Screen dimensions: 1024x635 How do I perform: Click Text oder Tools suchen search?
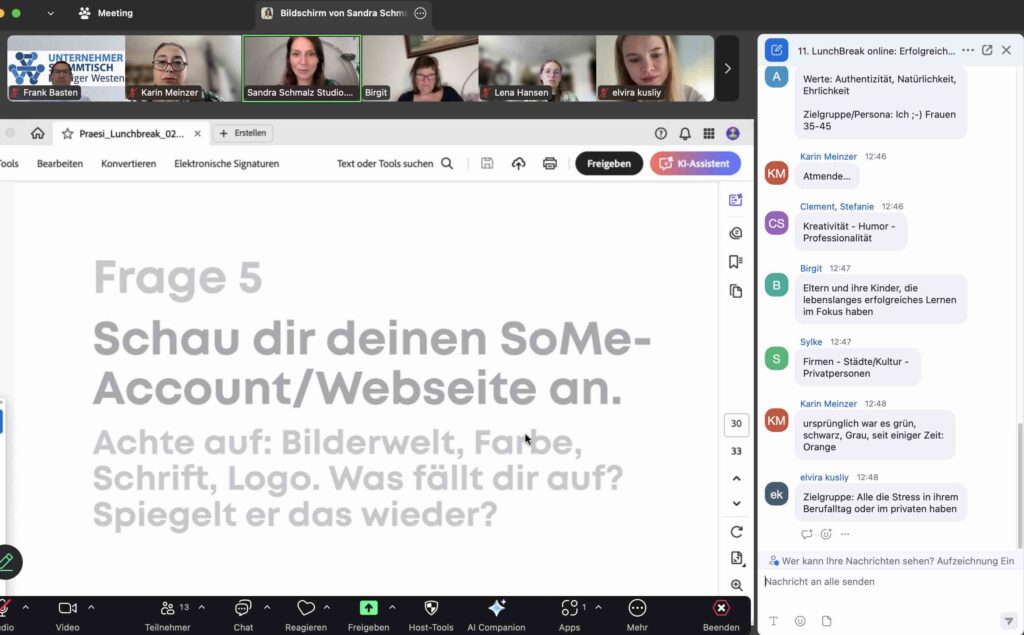coord(394,163)
